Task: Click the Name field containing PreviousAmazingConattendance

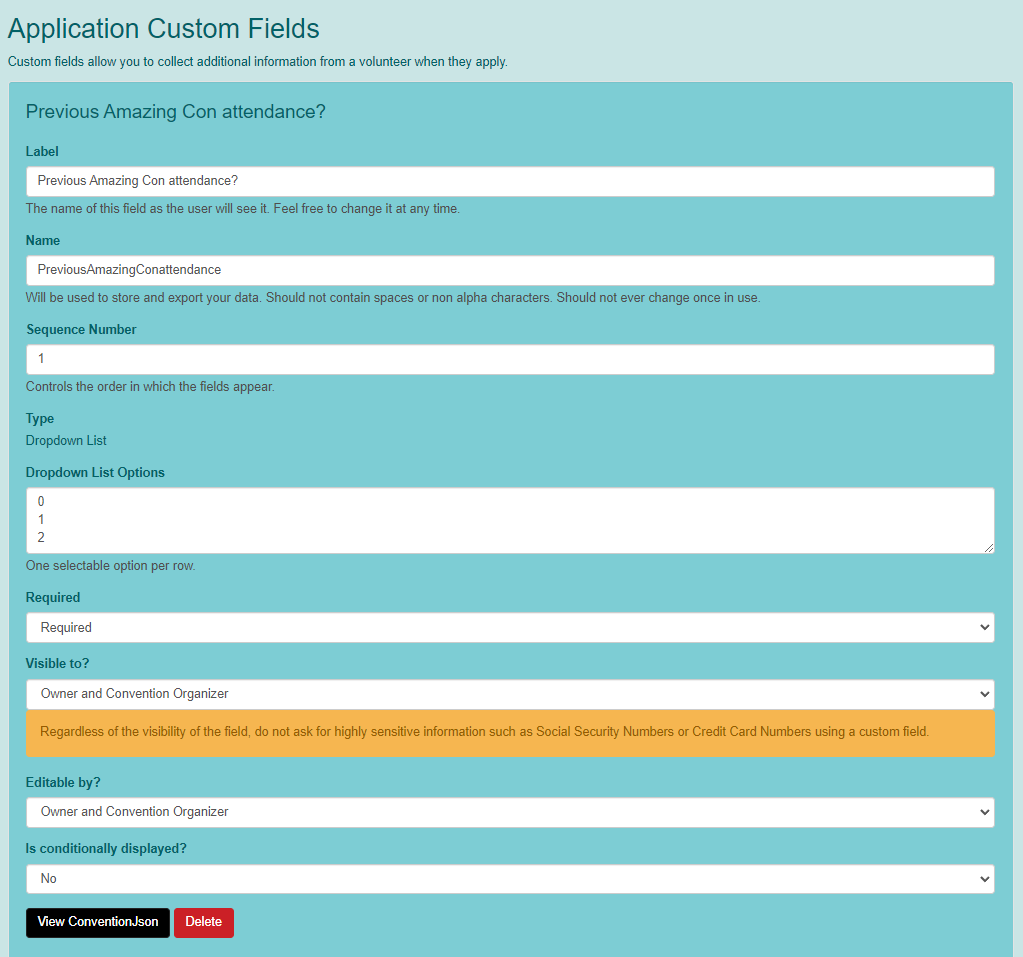Action: tap(510, 270)
